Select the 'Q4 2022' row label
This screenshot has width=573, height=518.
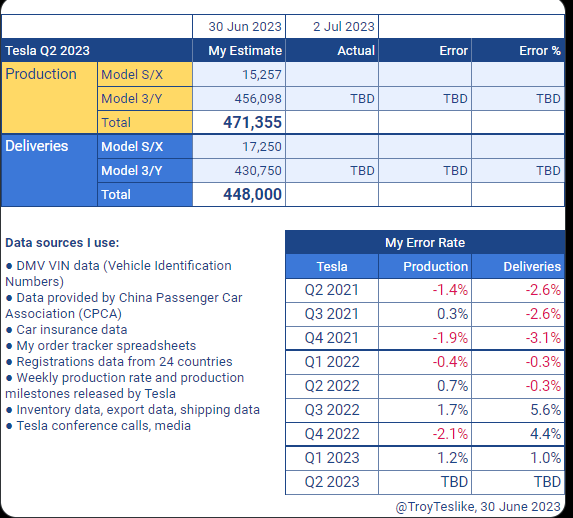[332, 434]
